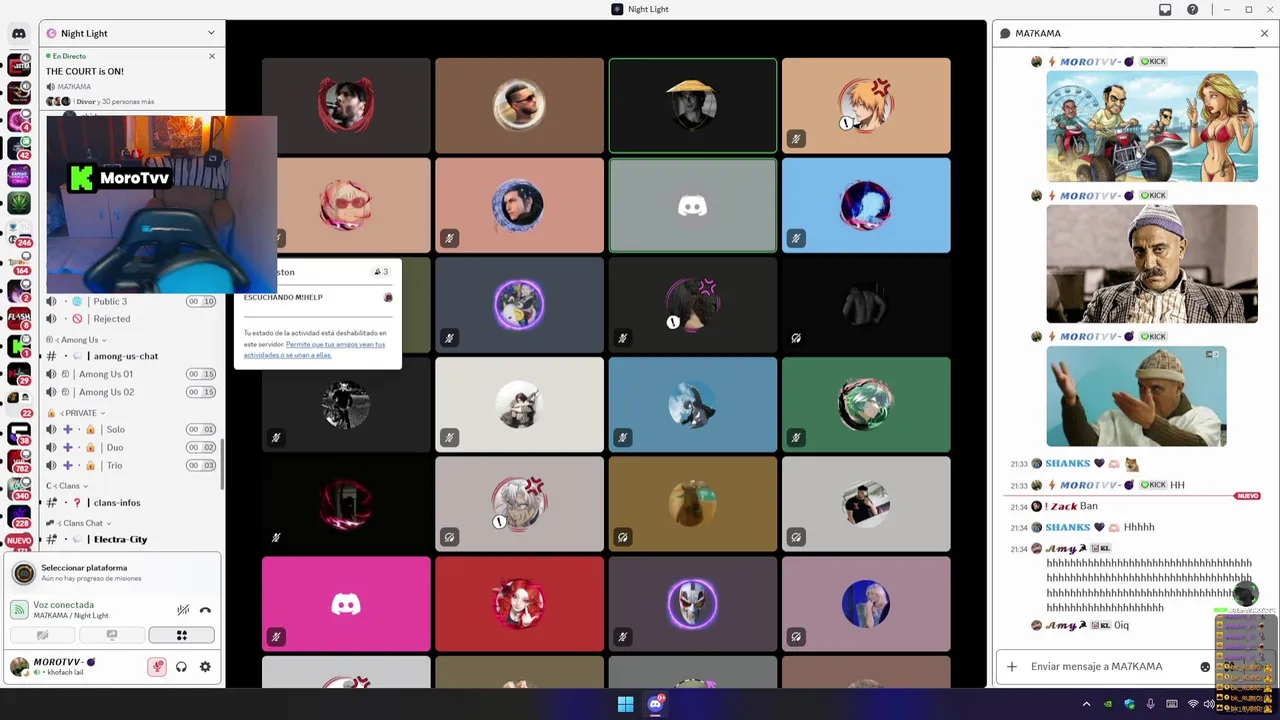1280x720 pixels.
Task: Click Windows Security shield tray icon
Action: point(1129,704)
